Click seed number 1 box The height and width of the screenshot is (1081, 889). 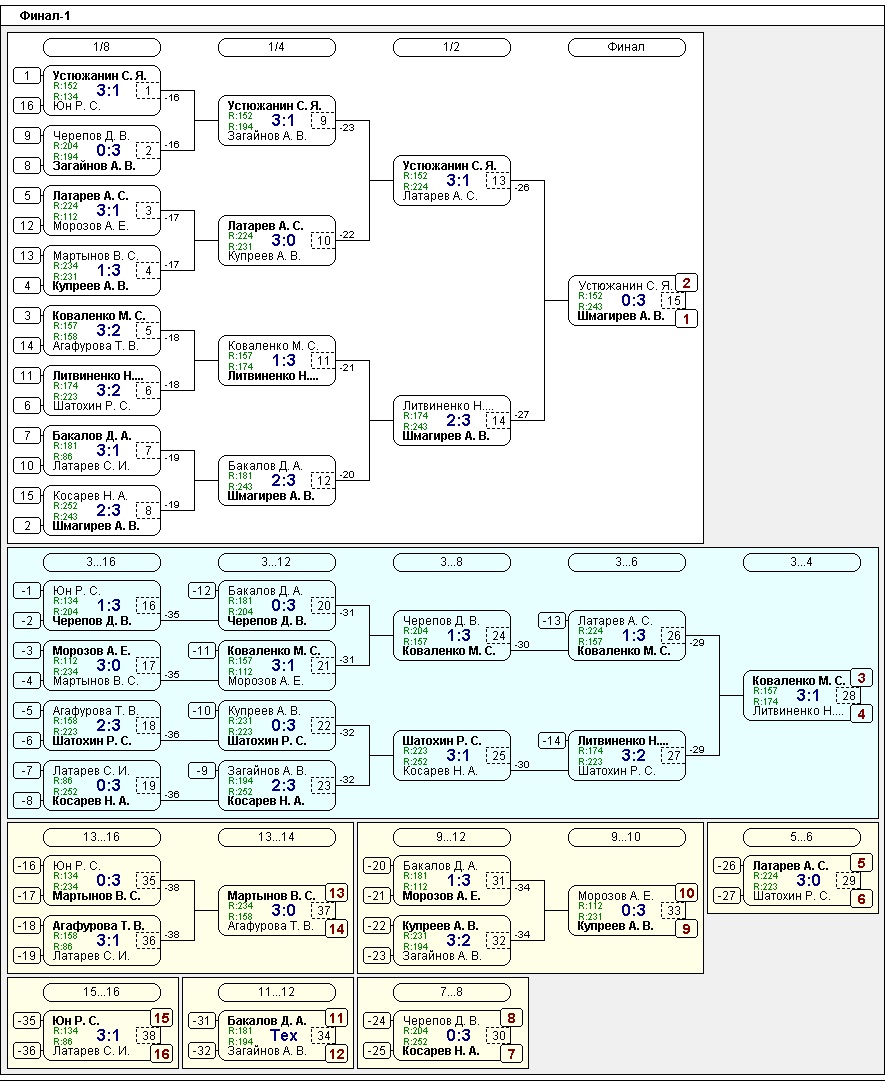(27, 75)
